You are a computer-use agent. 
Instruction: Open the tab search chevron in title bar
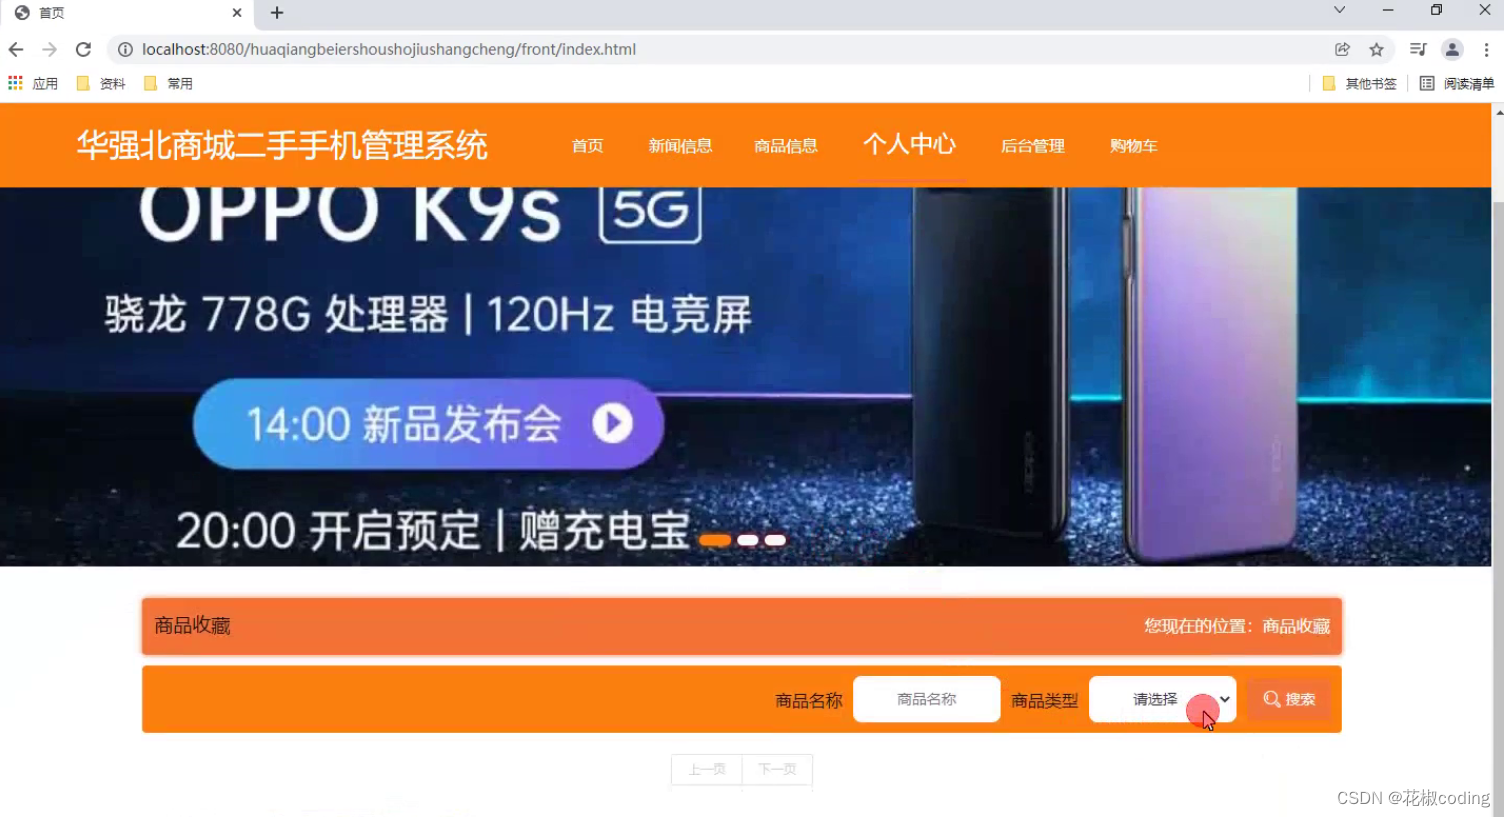click(x=1339, y=10)
